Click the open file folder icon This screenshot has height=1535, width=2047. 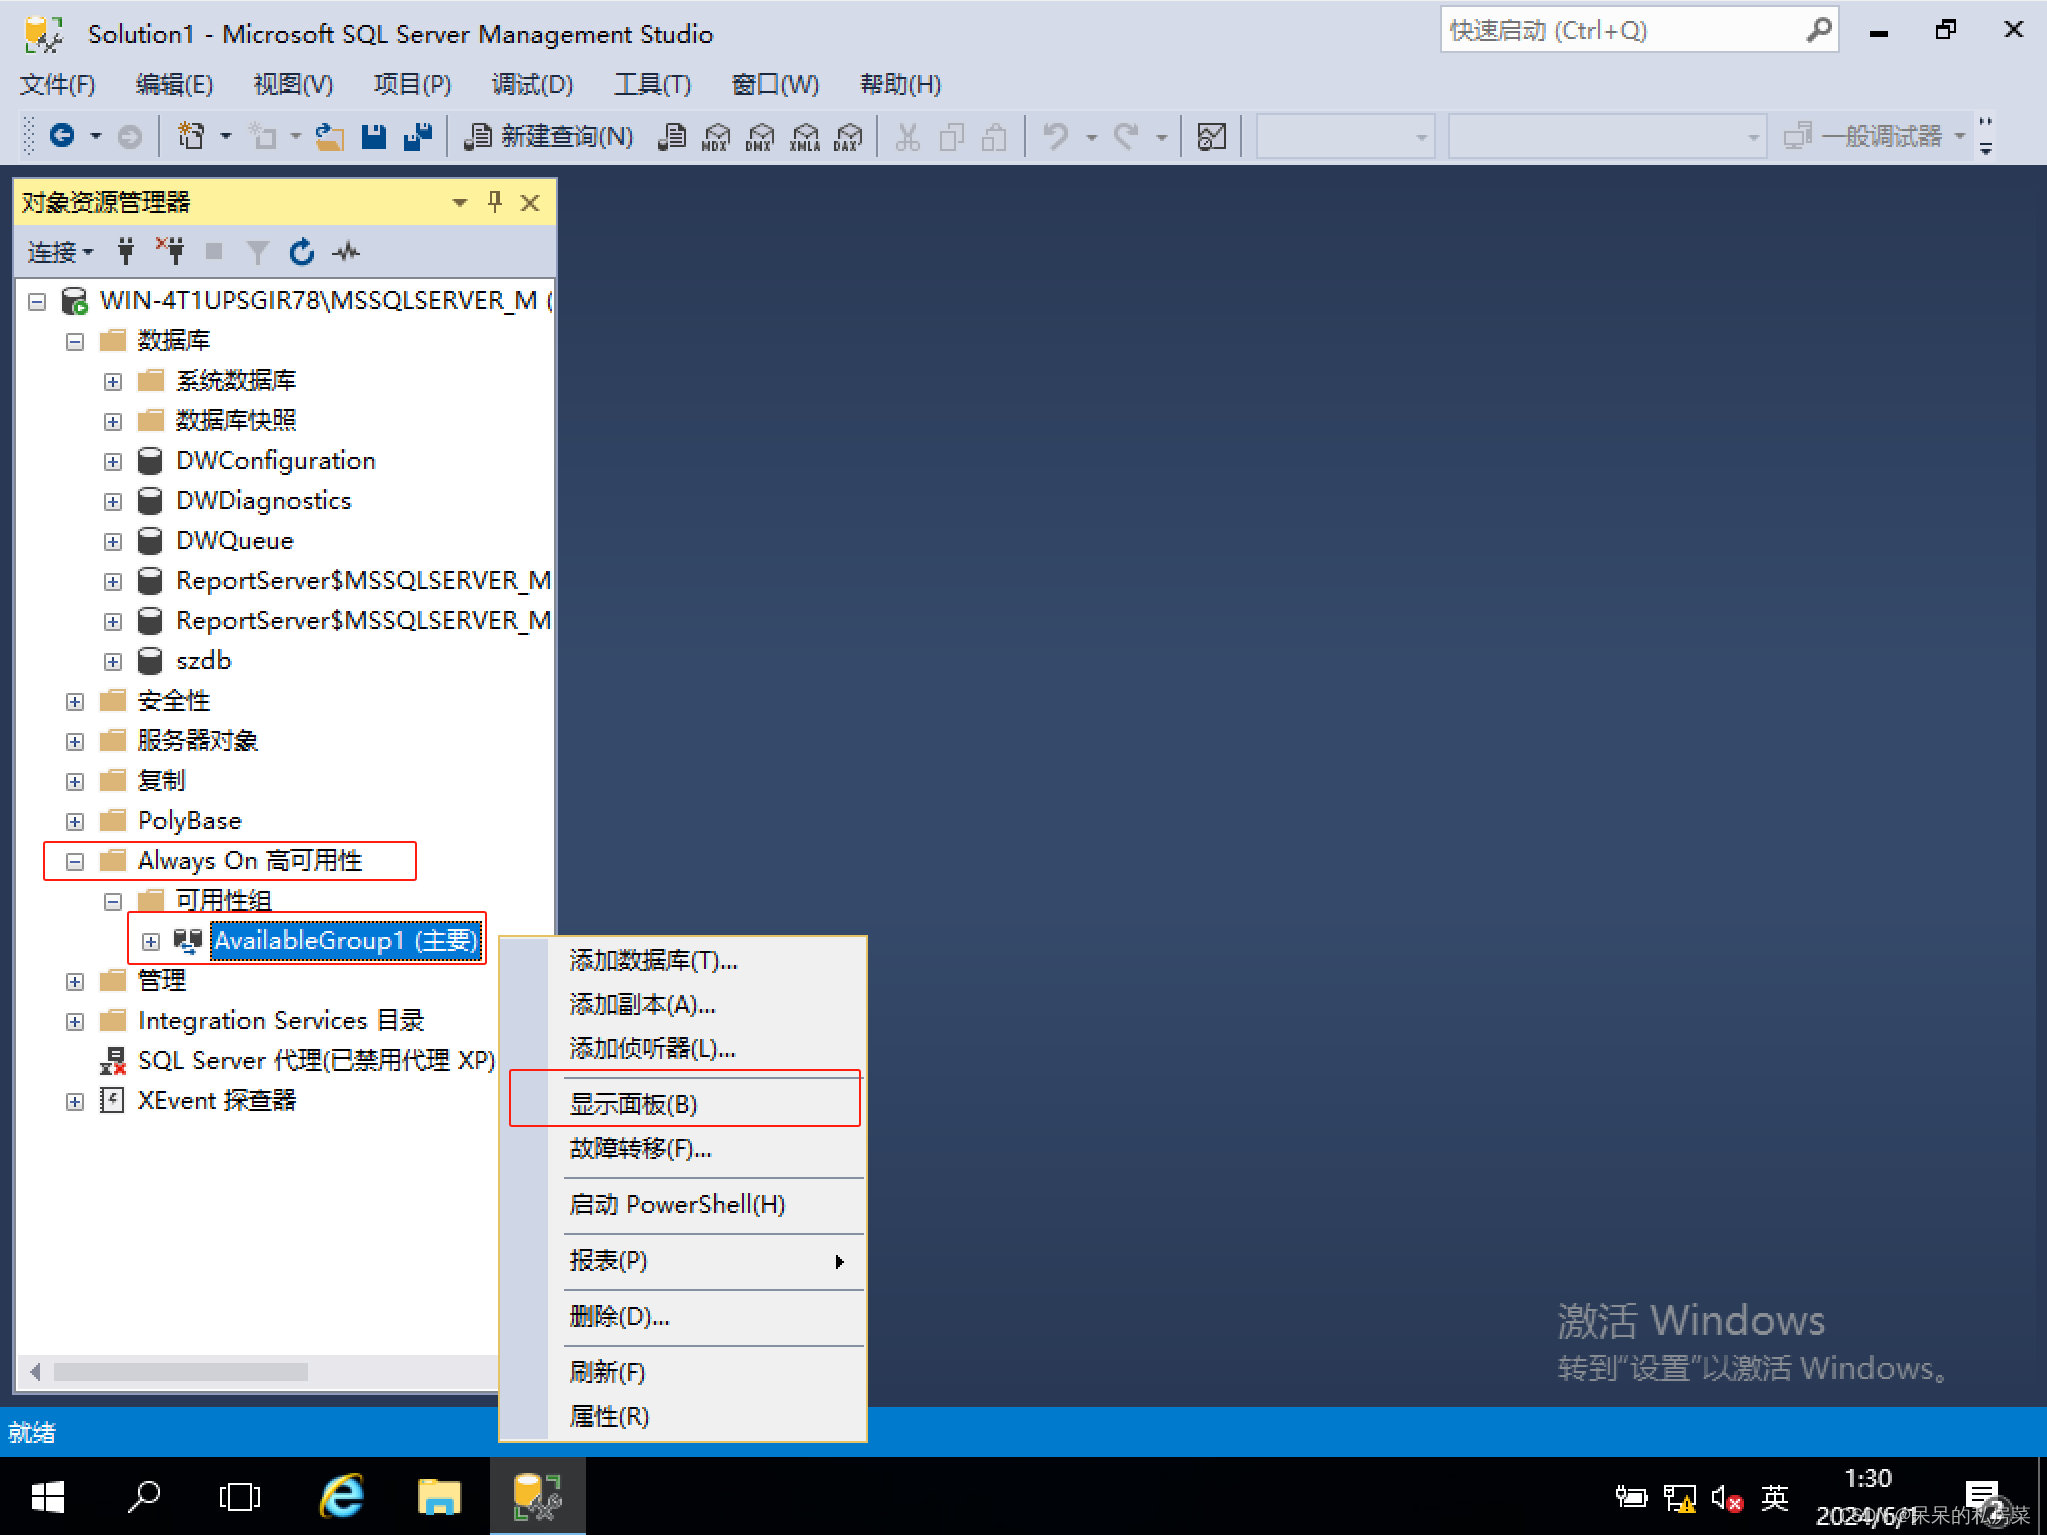329,136
